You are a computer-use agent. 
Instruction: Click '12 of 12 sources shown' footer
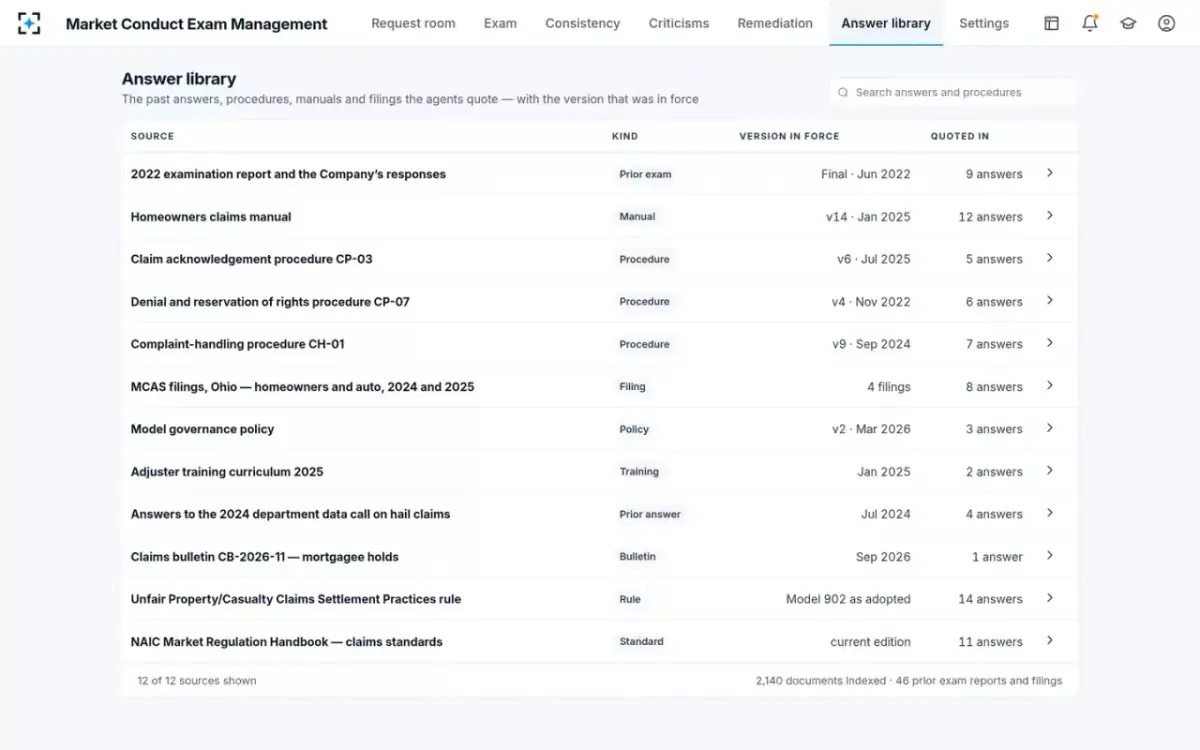(x=197, y=681)
